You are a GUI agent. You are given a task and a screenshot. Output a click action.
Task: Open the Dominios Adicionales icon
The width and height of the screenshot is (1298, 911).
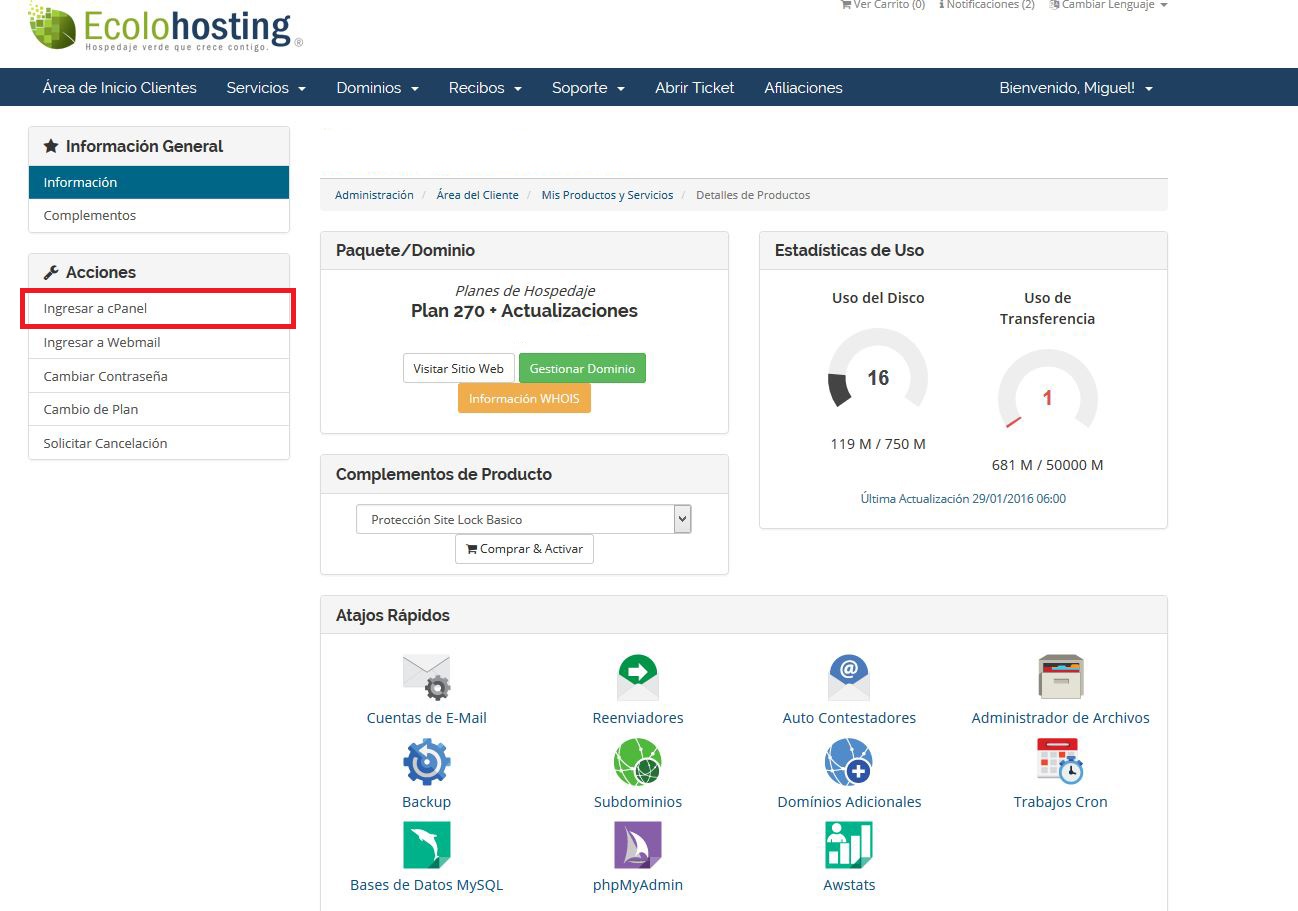coord(848,762)
